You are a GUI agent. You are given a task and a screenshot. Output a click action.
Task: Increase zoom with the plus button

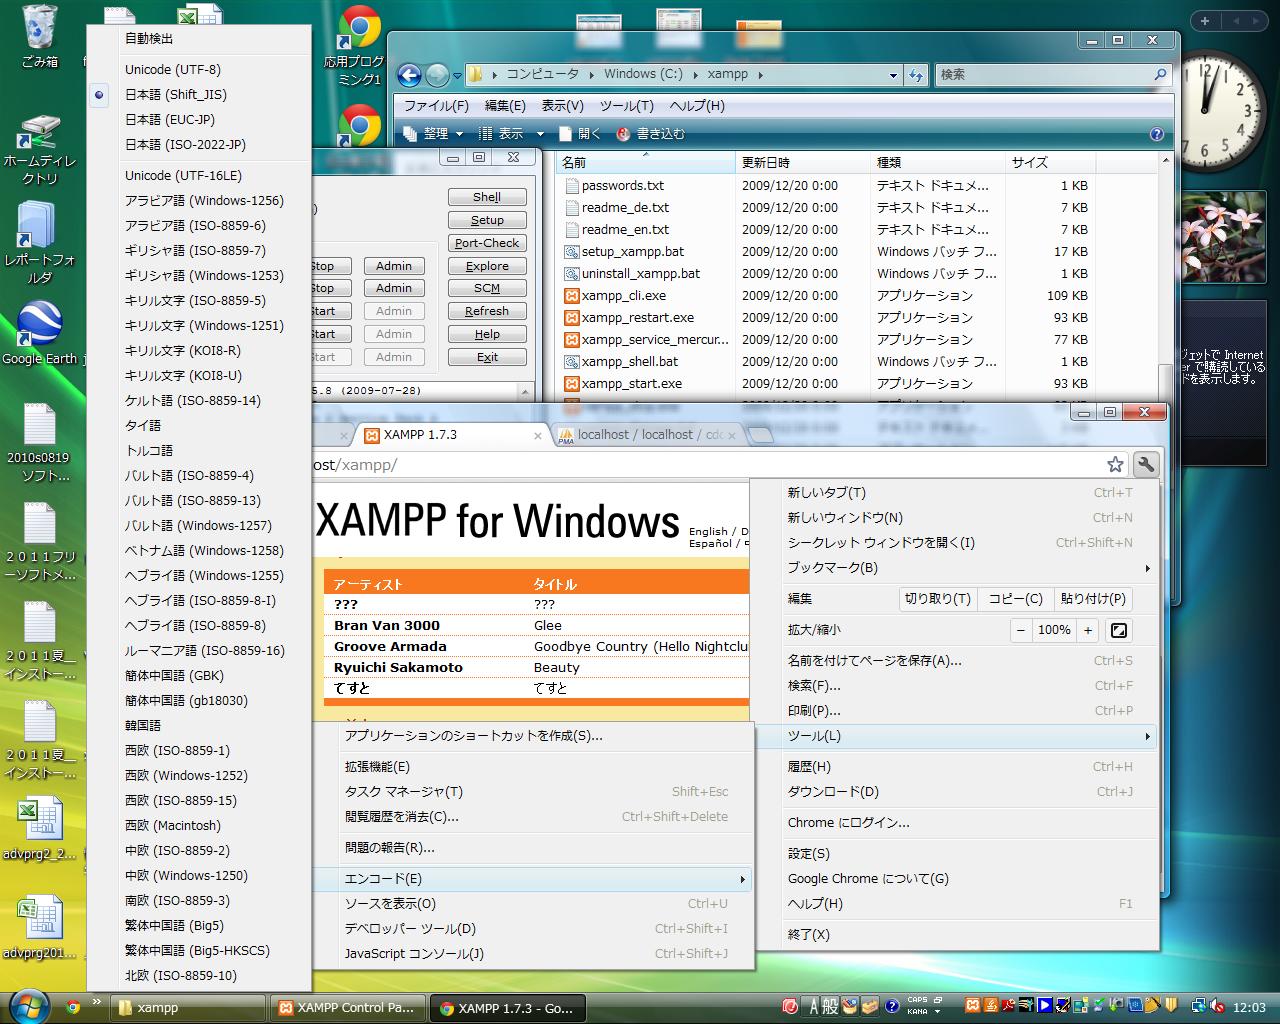tap(1088, 630)
